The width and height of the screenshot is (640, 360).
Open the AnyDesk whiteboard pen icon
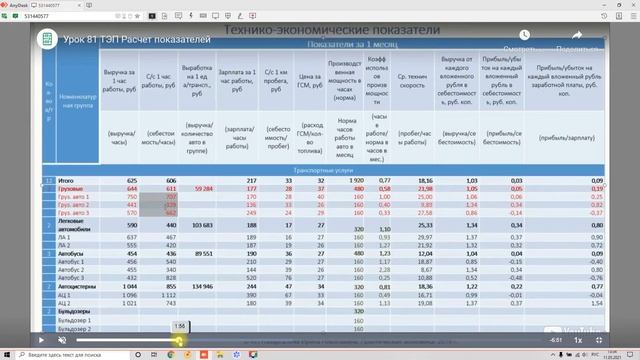pos(240,16)
